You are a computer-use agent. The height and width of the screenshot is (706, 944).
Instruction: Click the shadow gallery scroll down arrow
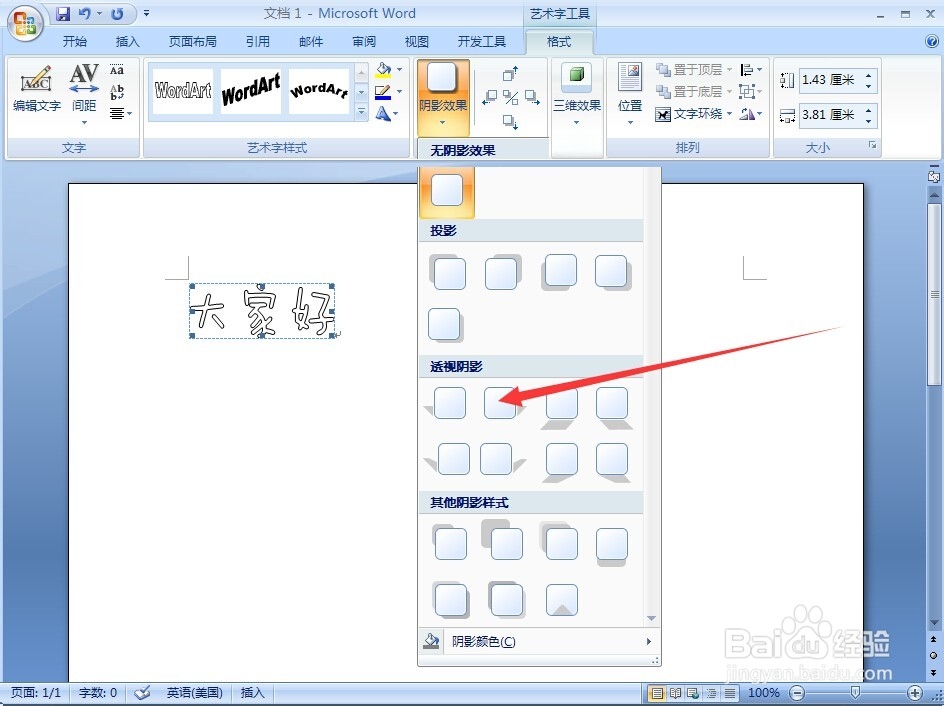click(x=651, y=618)
